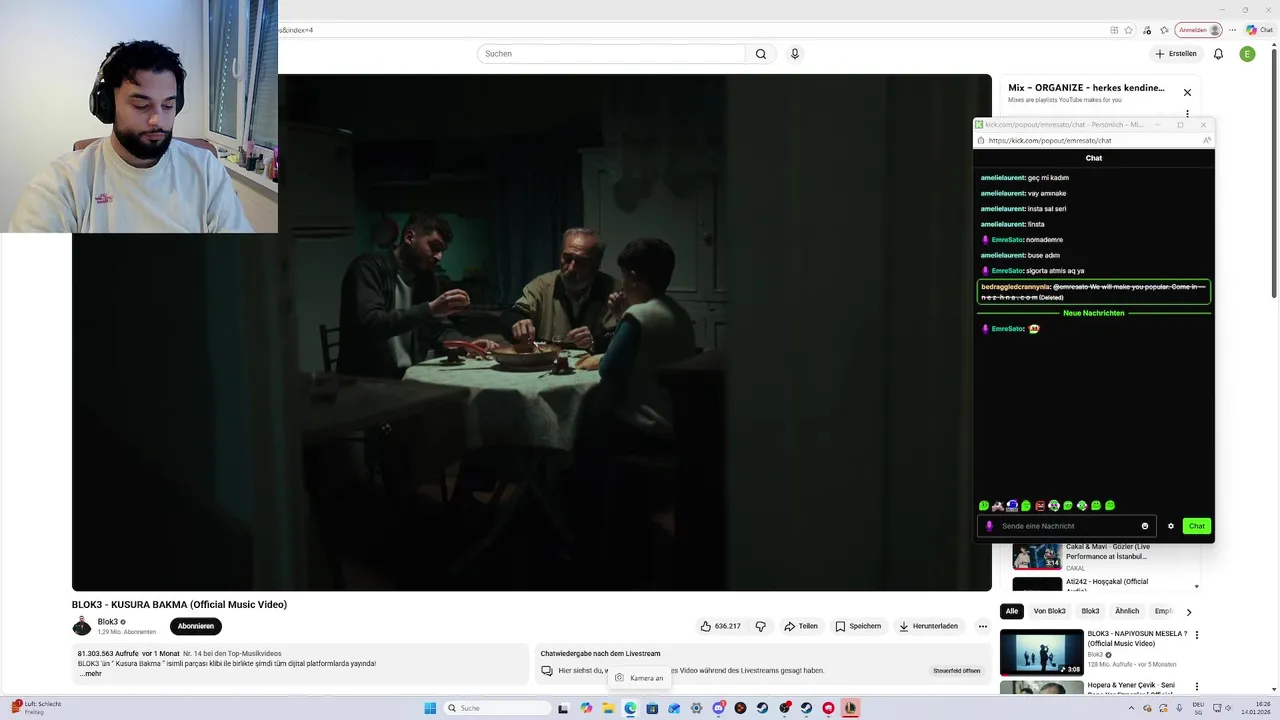The width and height of the screenshot is (1280, 720).
Task: Click in the Kick chat message field
Action: (x=1066, y=526)
